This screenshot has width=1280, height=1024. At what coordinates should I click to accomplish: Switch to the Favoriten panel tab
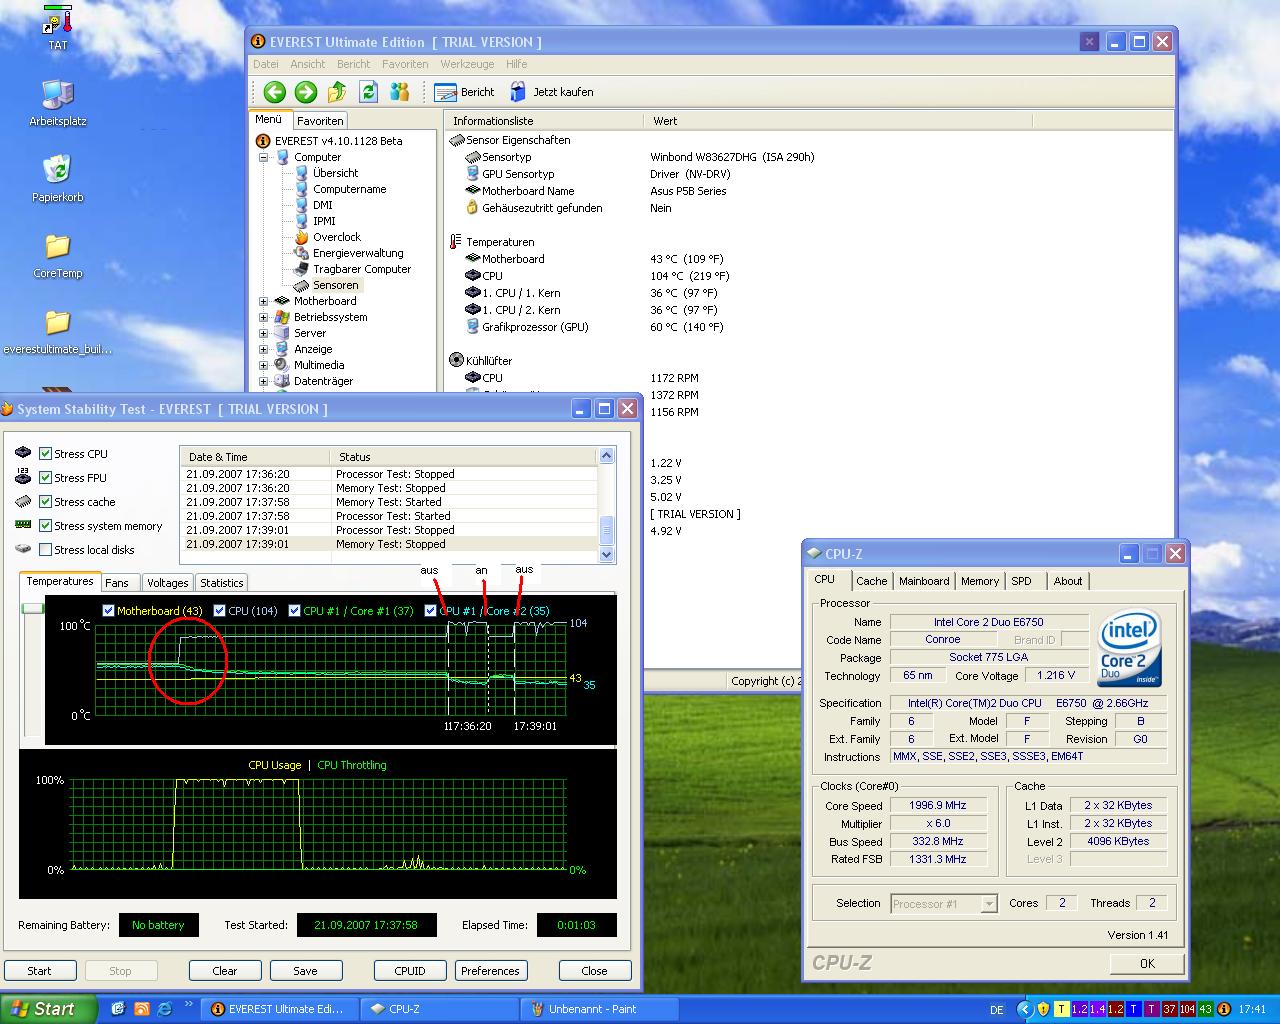tap(320, 121)
